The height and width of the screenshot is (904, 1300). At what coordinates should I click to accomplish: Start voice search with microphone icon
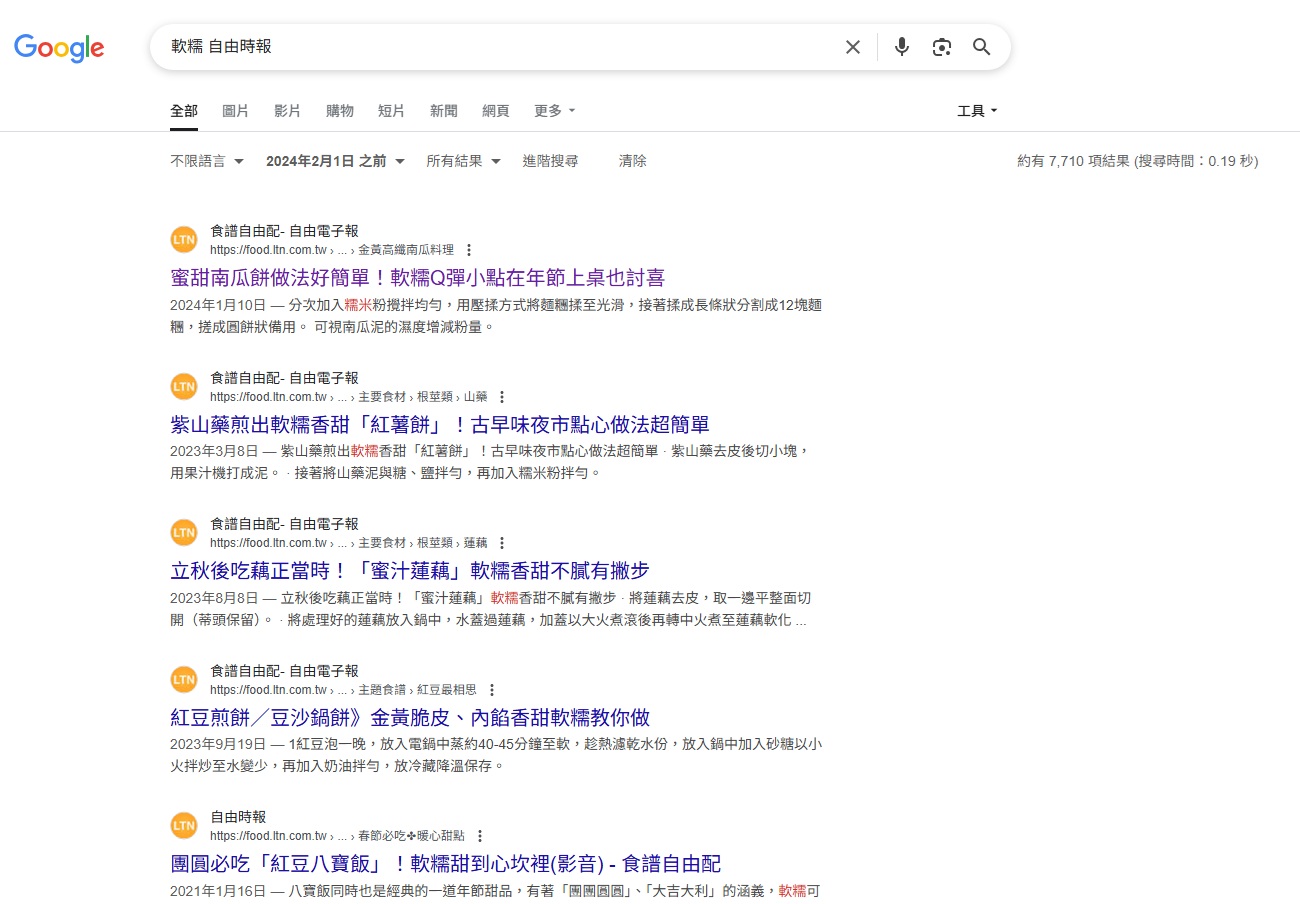pyautogui.click(x=902, y=47)
